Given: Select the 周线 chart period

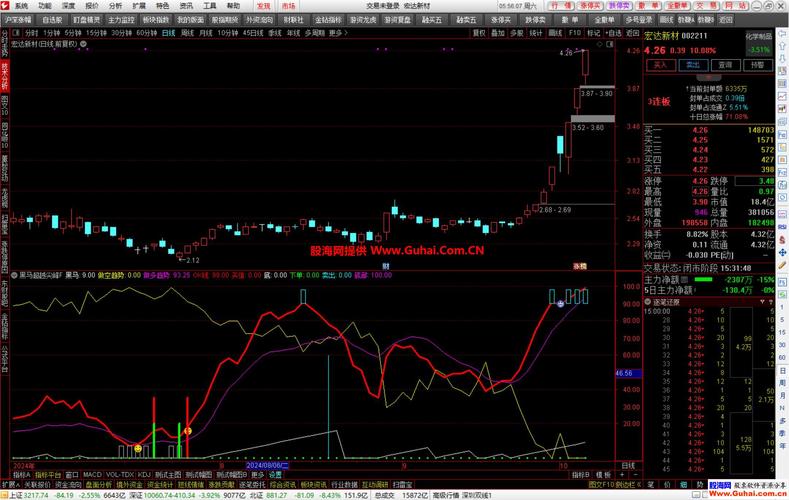Looking at the screenshot, I should [187, 33].
